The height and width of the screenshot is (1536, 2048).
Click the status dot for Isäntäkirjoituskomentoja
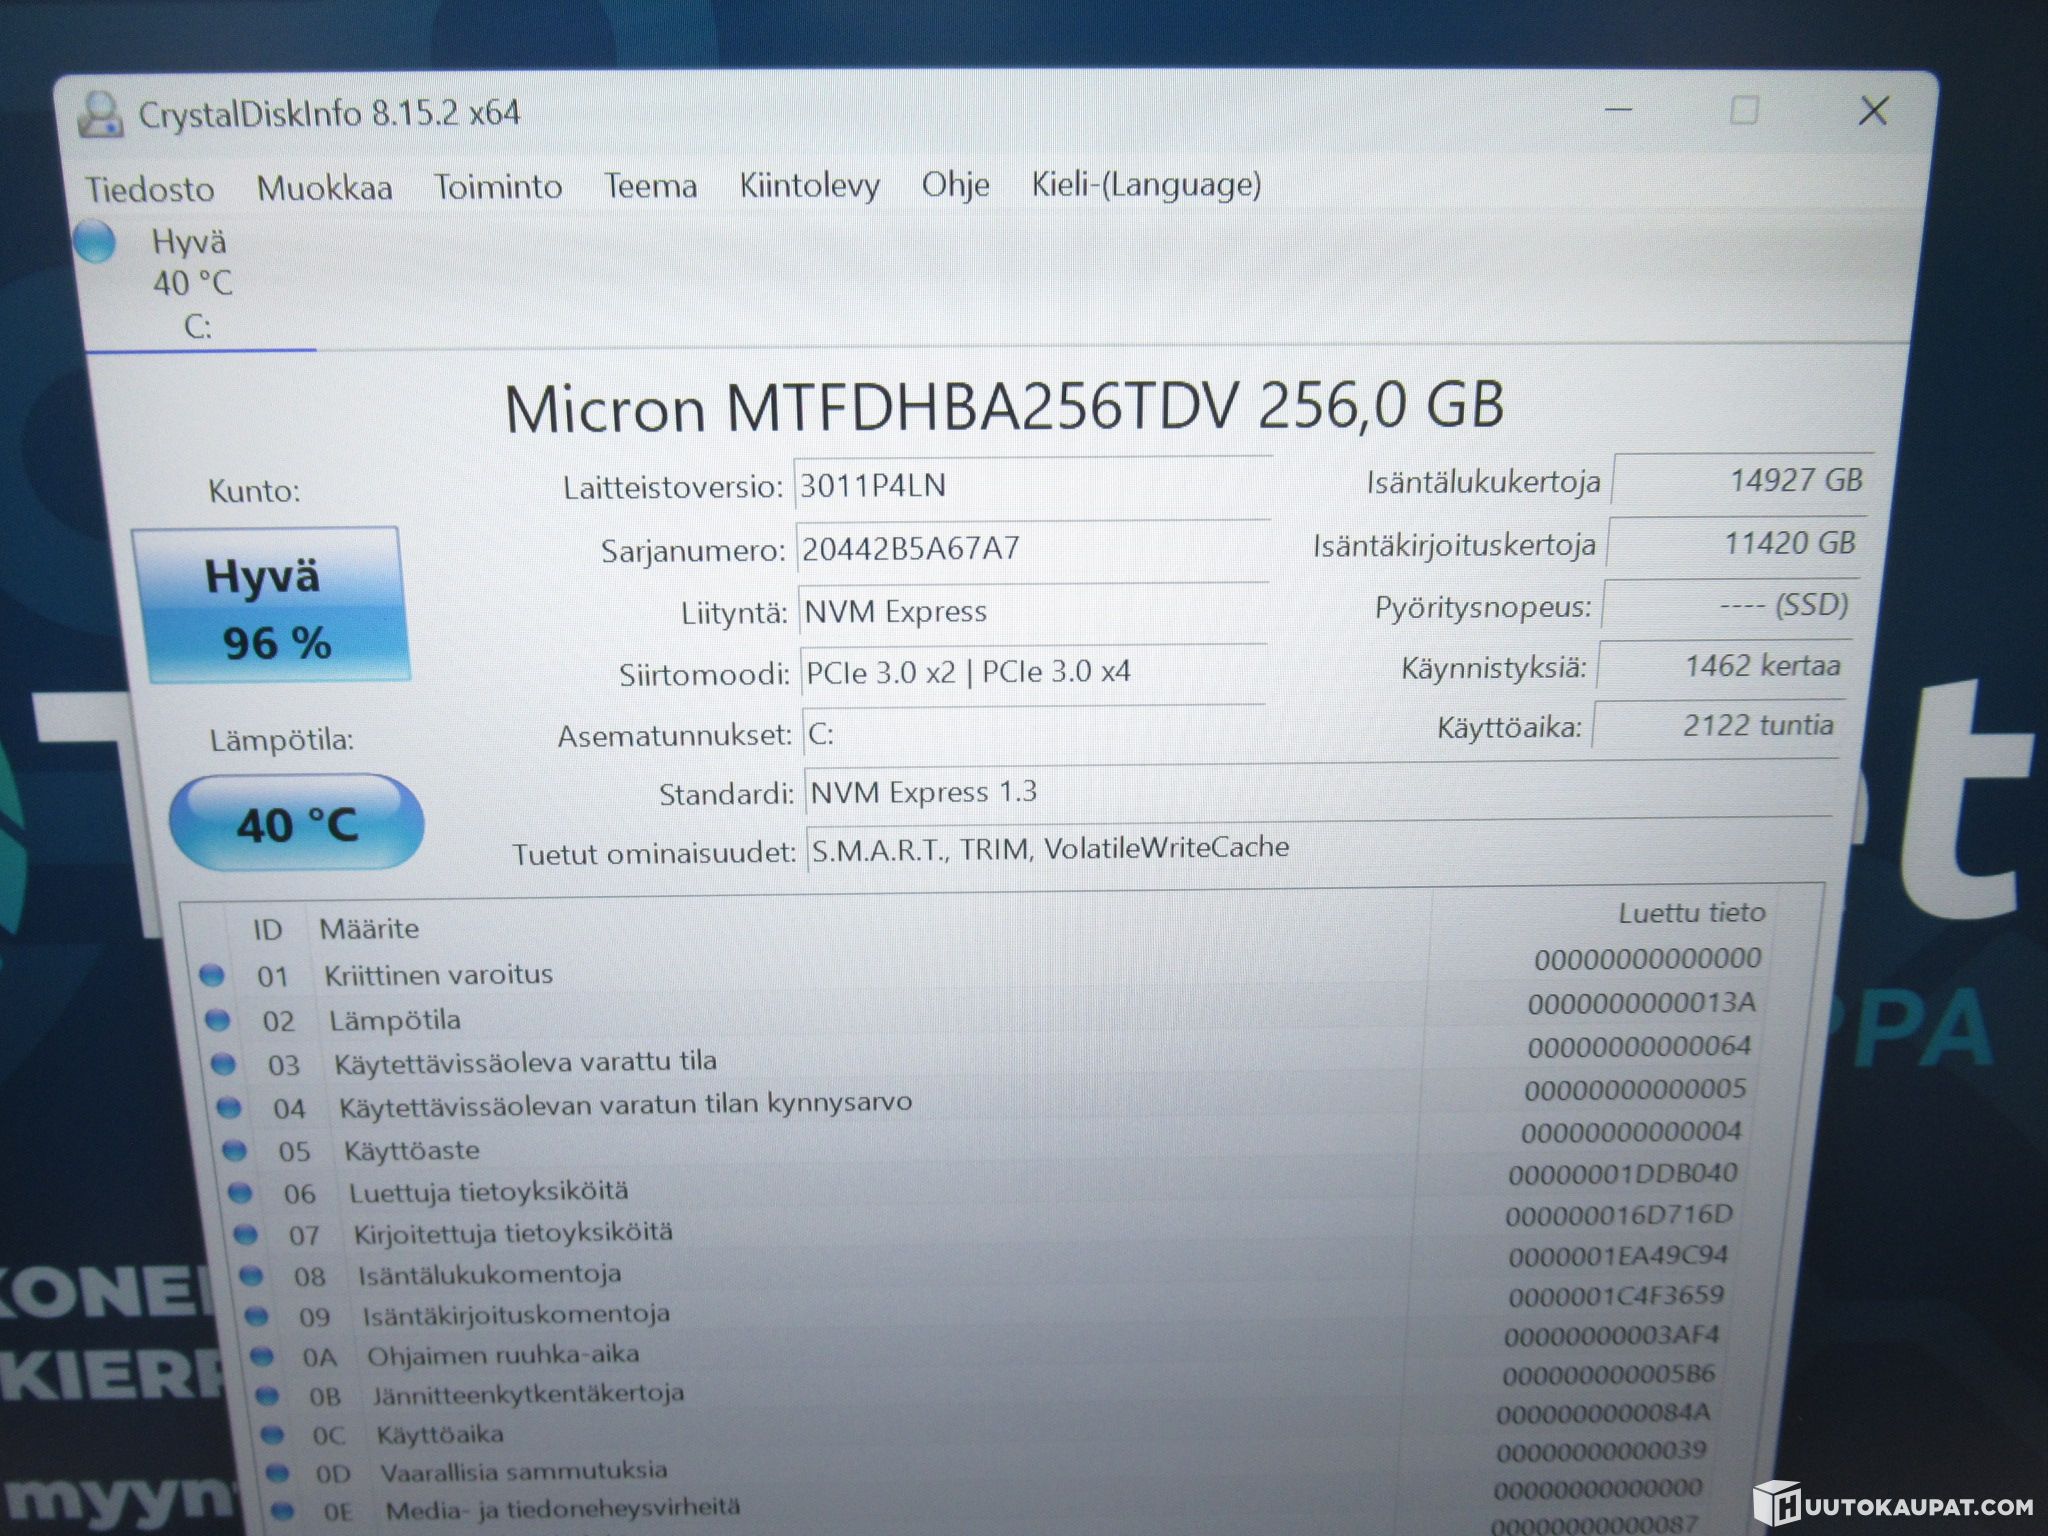[x=256, y=1315]
